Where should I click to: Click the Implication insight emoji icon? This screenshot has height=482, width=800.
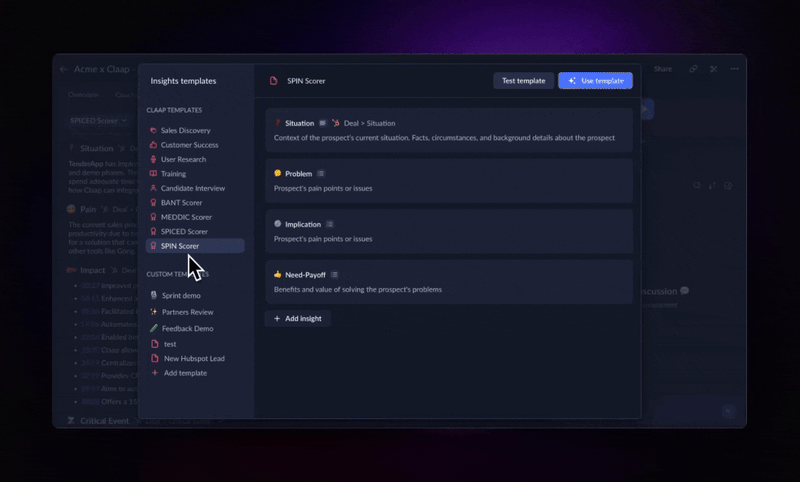coord(278,224)
